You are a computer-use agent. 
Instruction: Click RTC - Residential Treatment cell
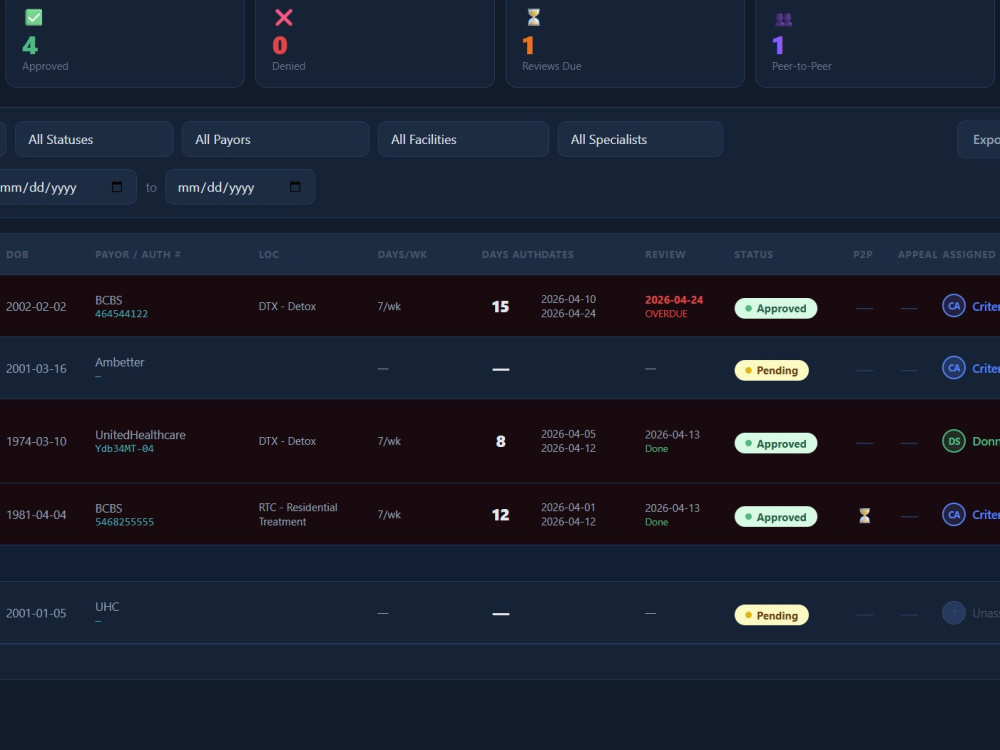pyautogui.click(x=298, y=514)
